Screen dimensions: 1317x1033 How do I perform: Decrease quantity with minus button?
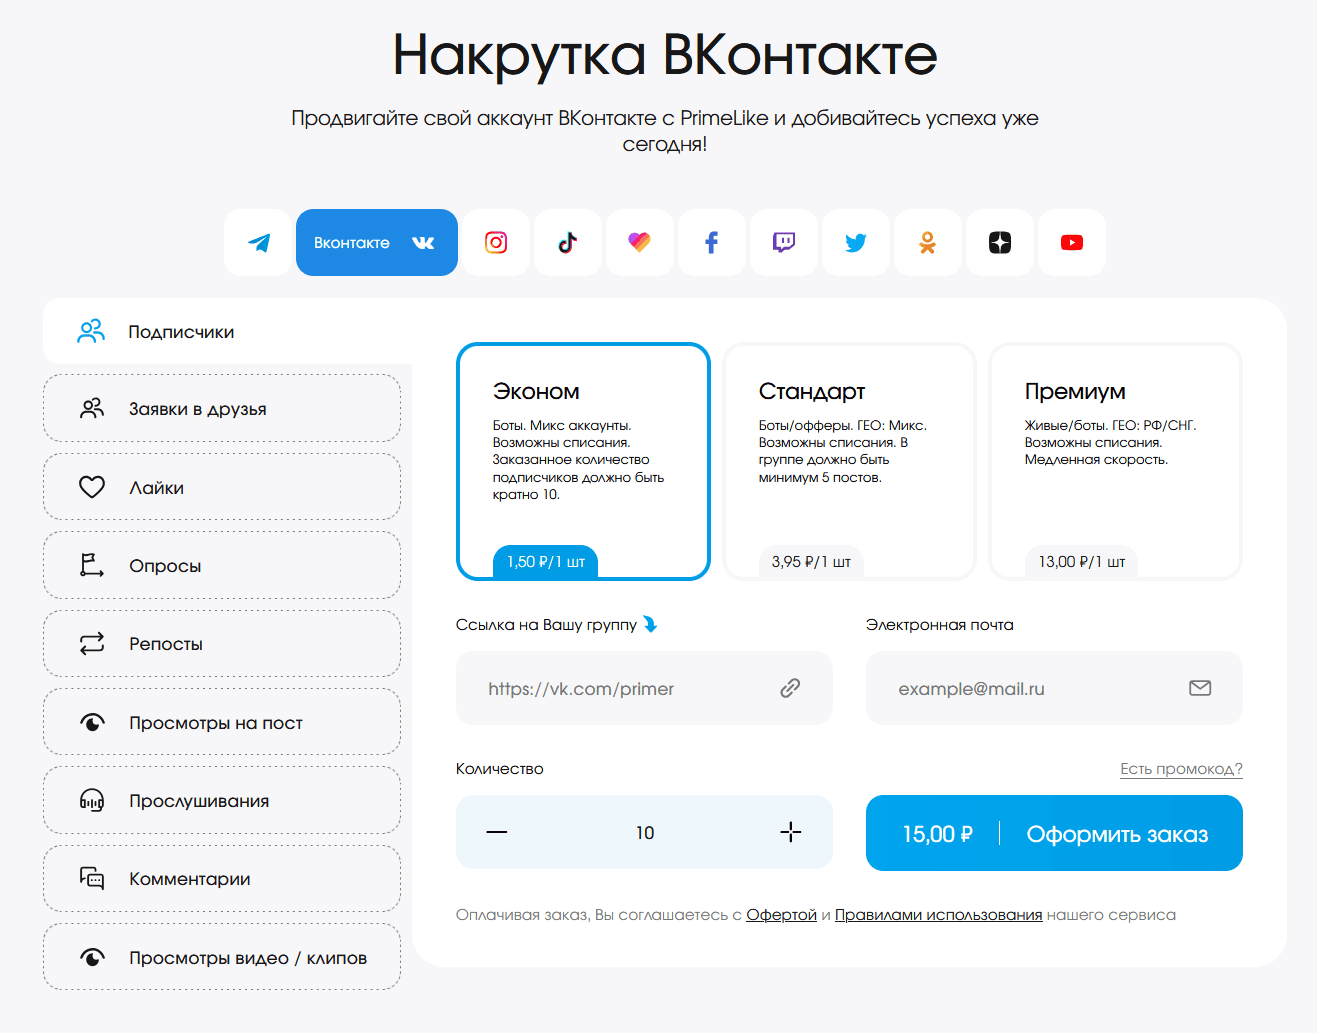(x=497, y=832)
